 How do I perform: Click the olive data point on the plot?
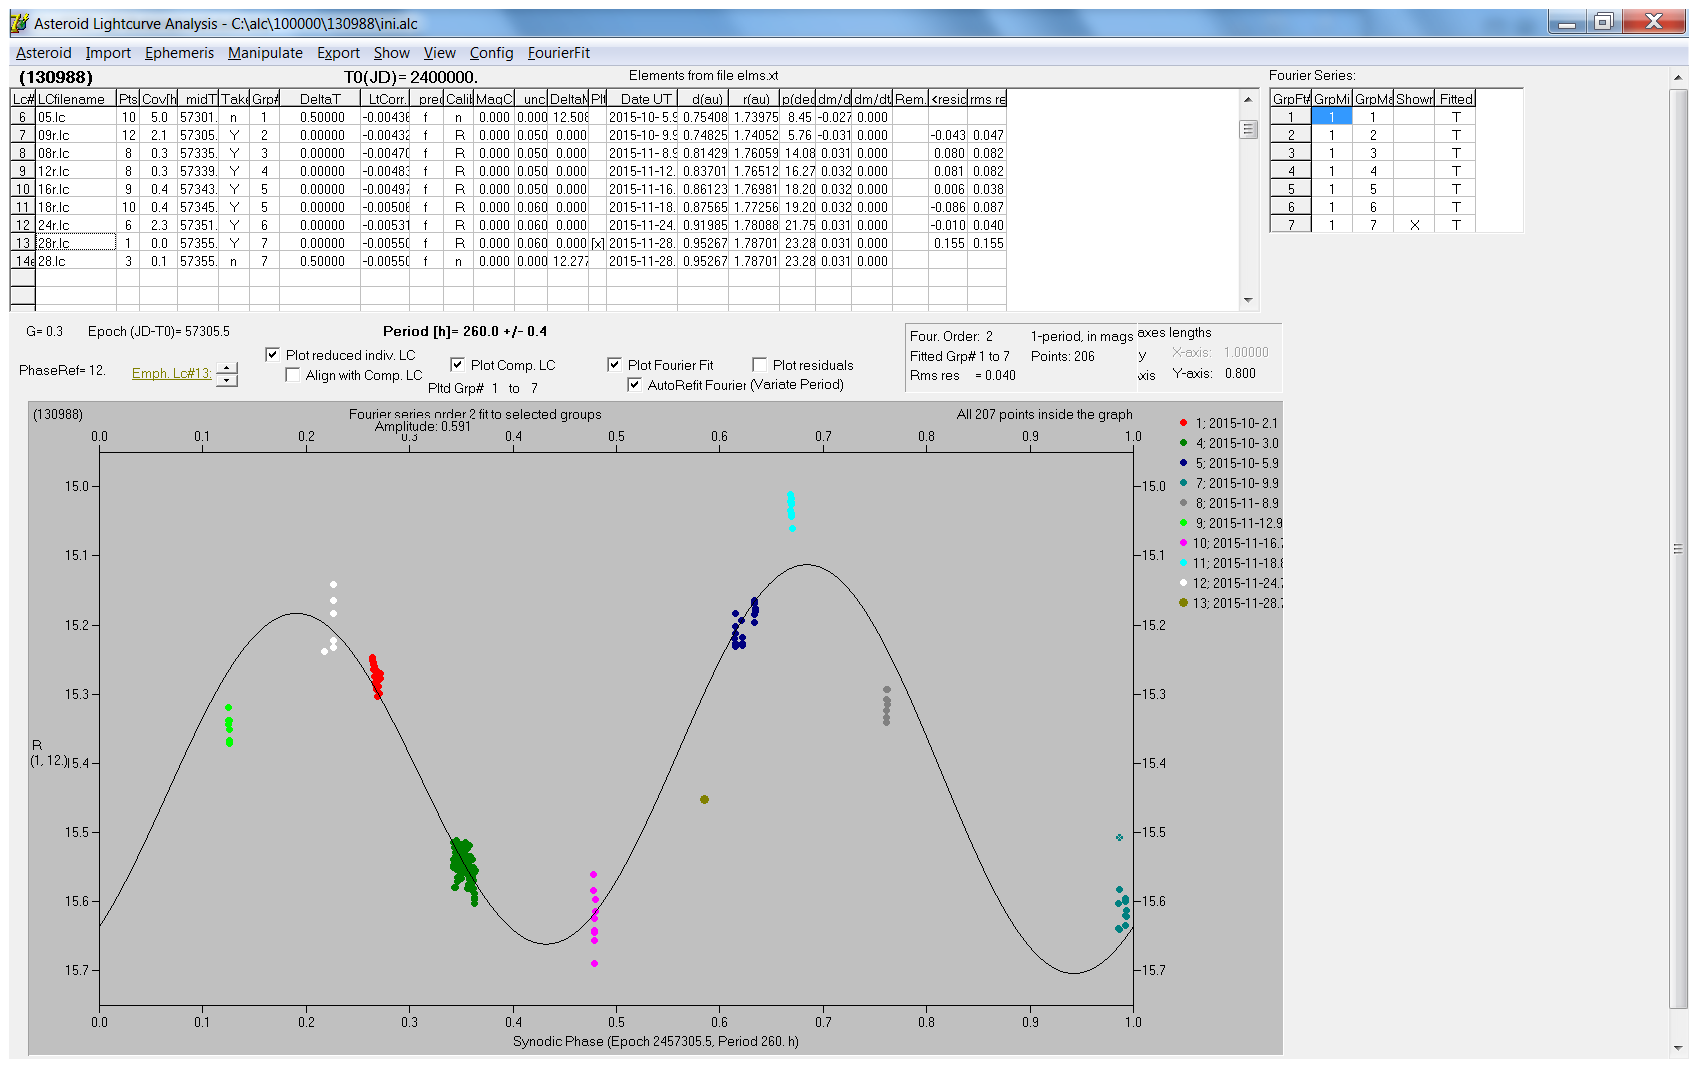[x=705, y=799]
